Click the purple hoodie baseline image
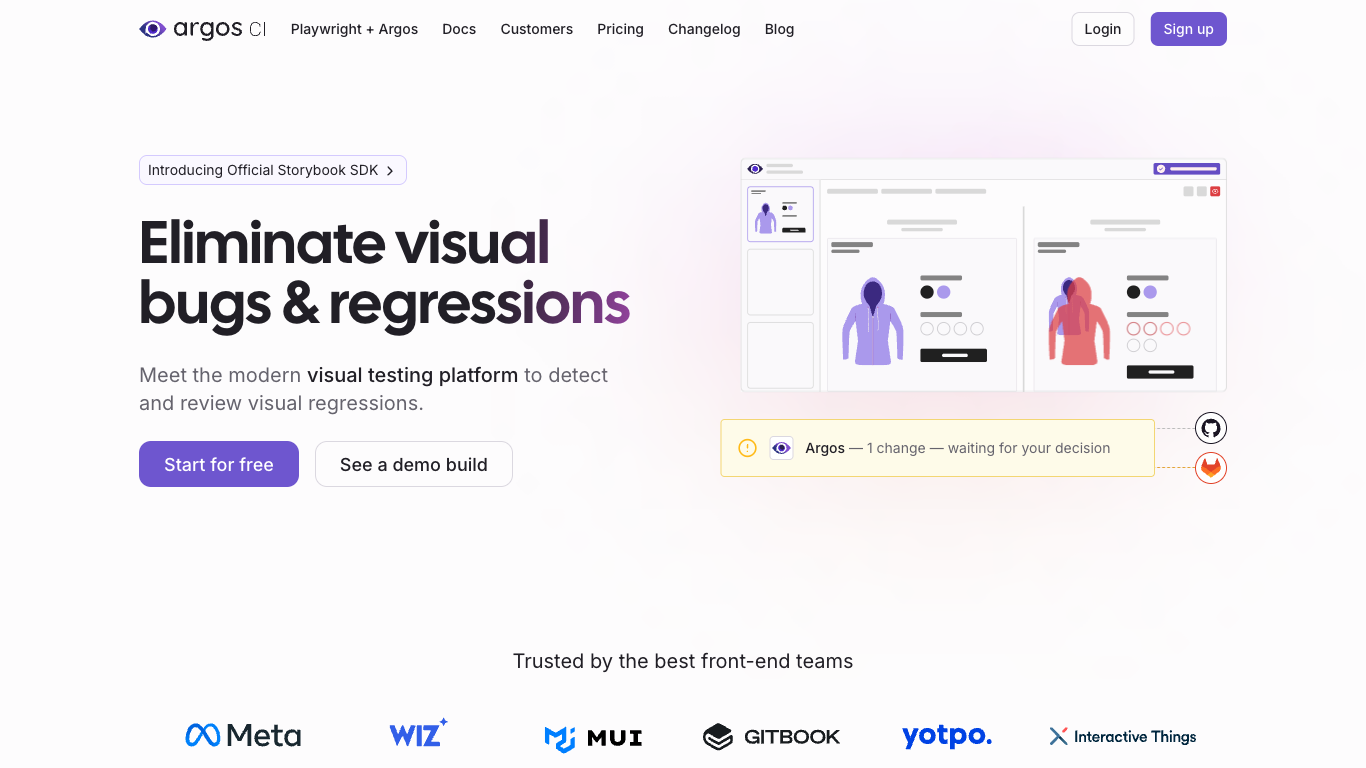1366x768 pixels. (x=873, y=321)
